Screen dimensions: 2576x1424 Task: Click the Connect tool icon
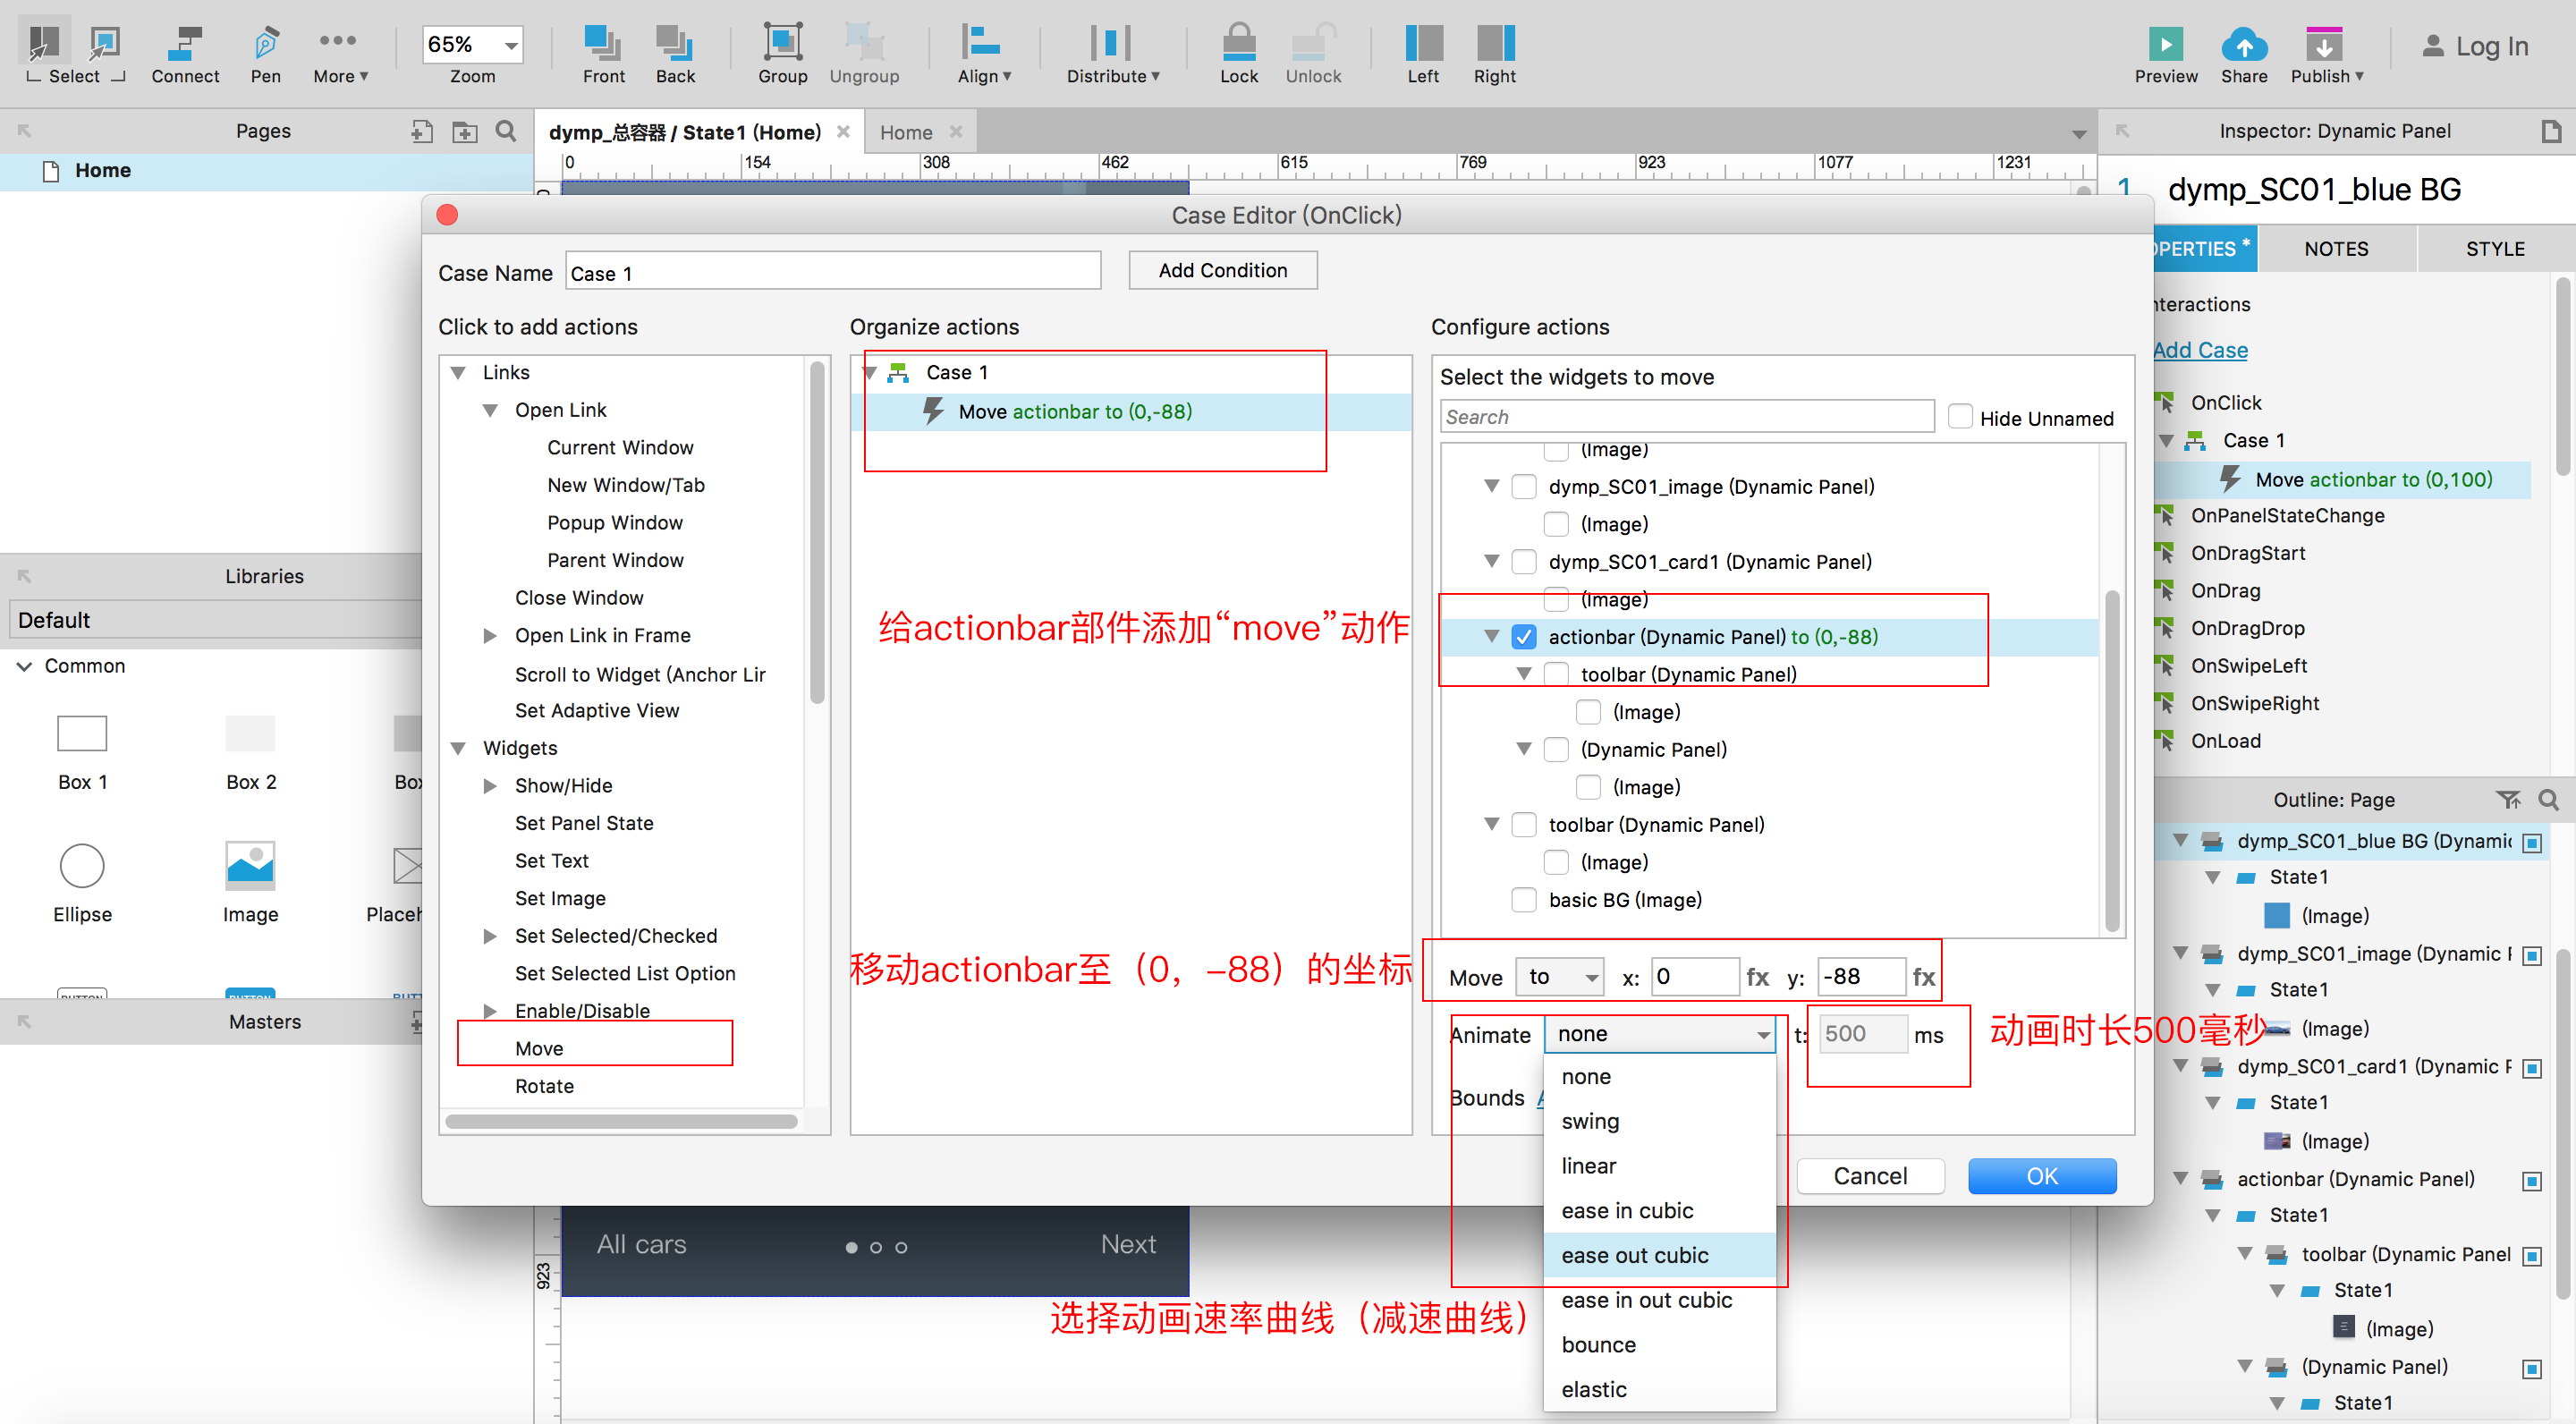coord(185,44)
